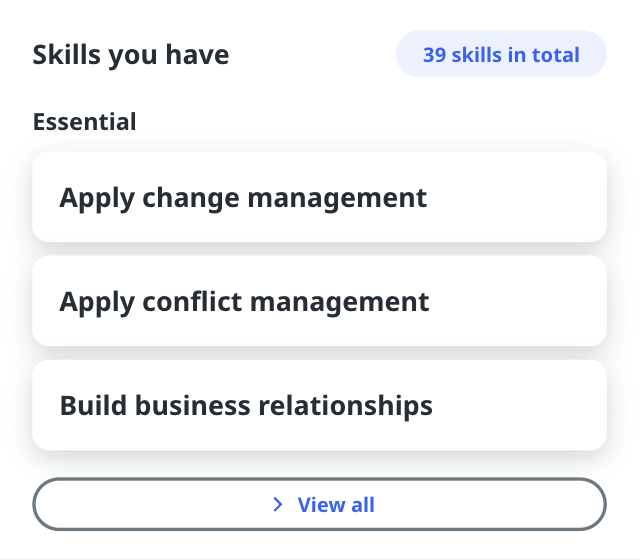
Task: Click the Essential category label
Action: tap(85, 122)
